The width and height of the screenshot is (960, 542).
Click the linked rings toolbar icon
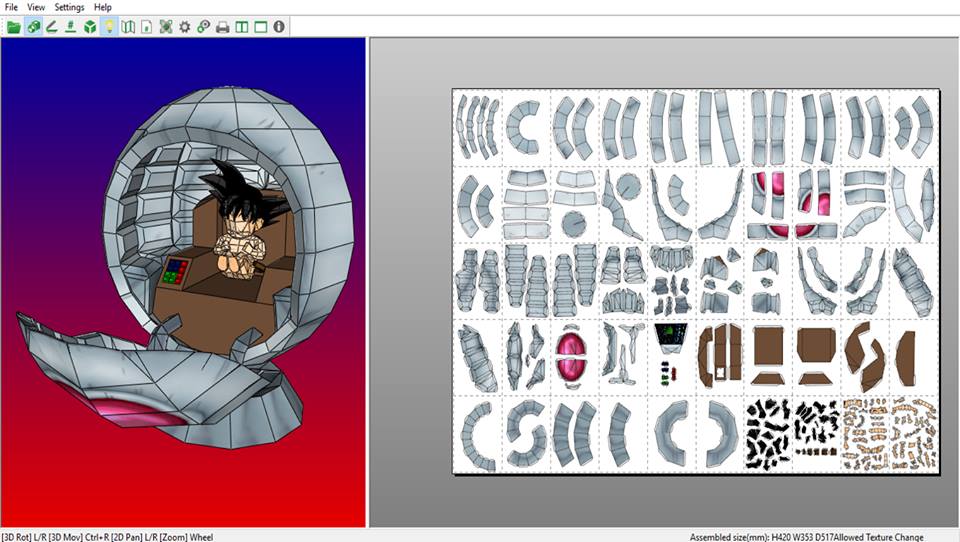click(x=203, y=27)
